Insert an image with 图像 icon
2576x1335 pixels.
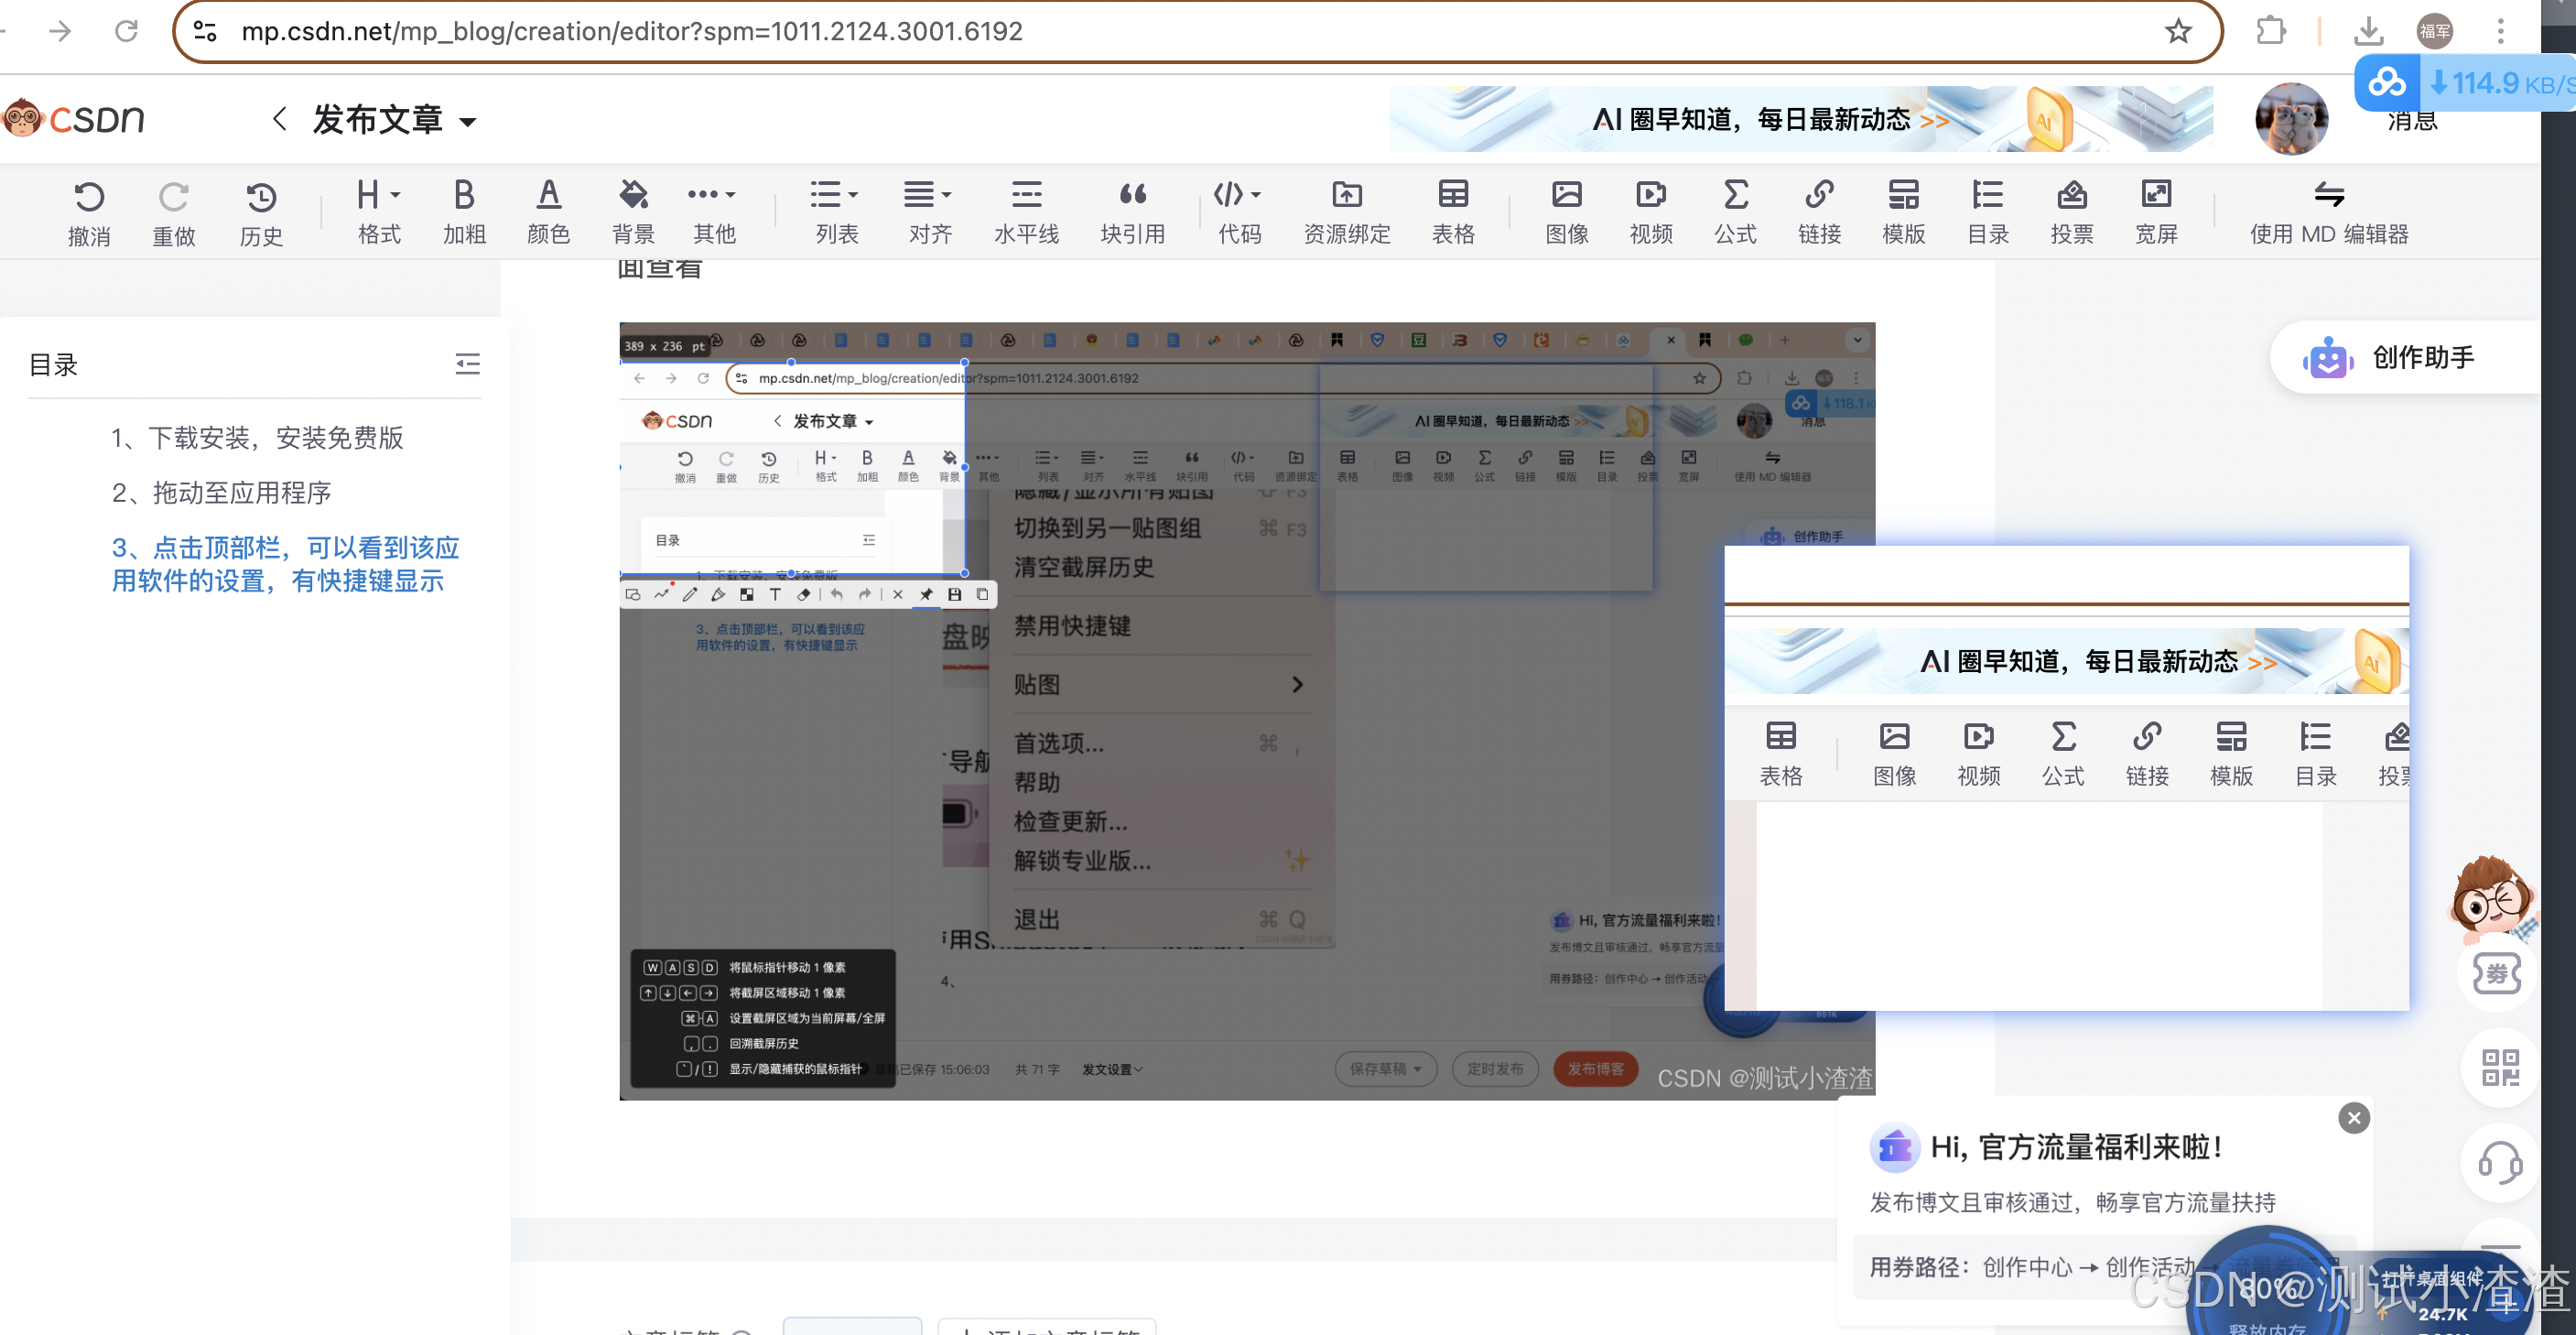pyautogui.click(x=1566, y=211)
